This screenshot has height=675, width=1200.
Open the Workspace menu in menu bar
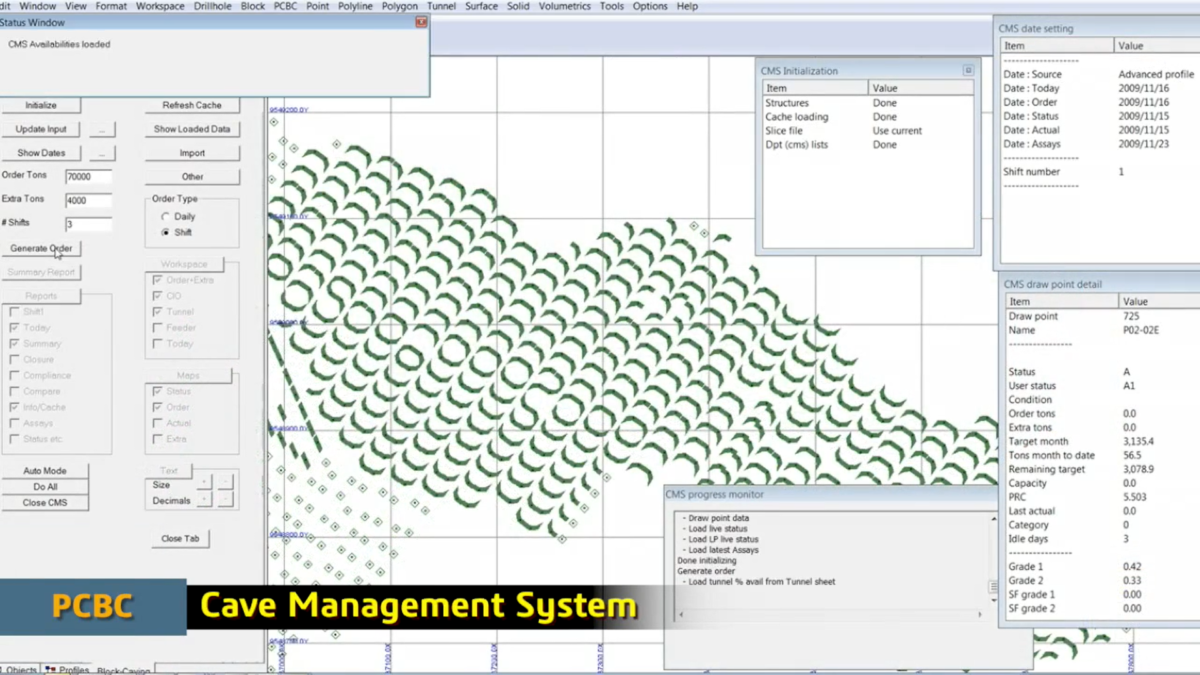tap(160, 6)
